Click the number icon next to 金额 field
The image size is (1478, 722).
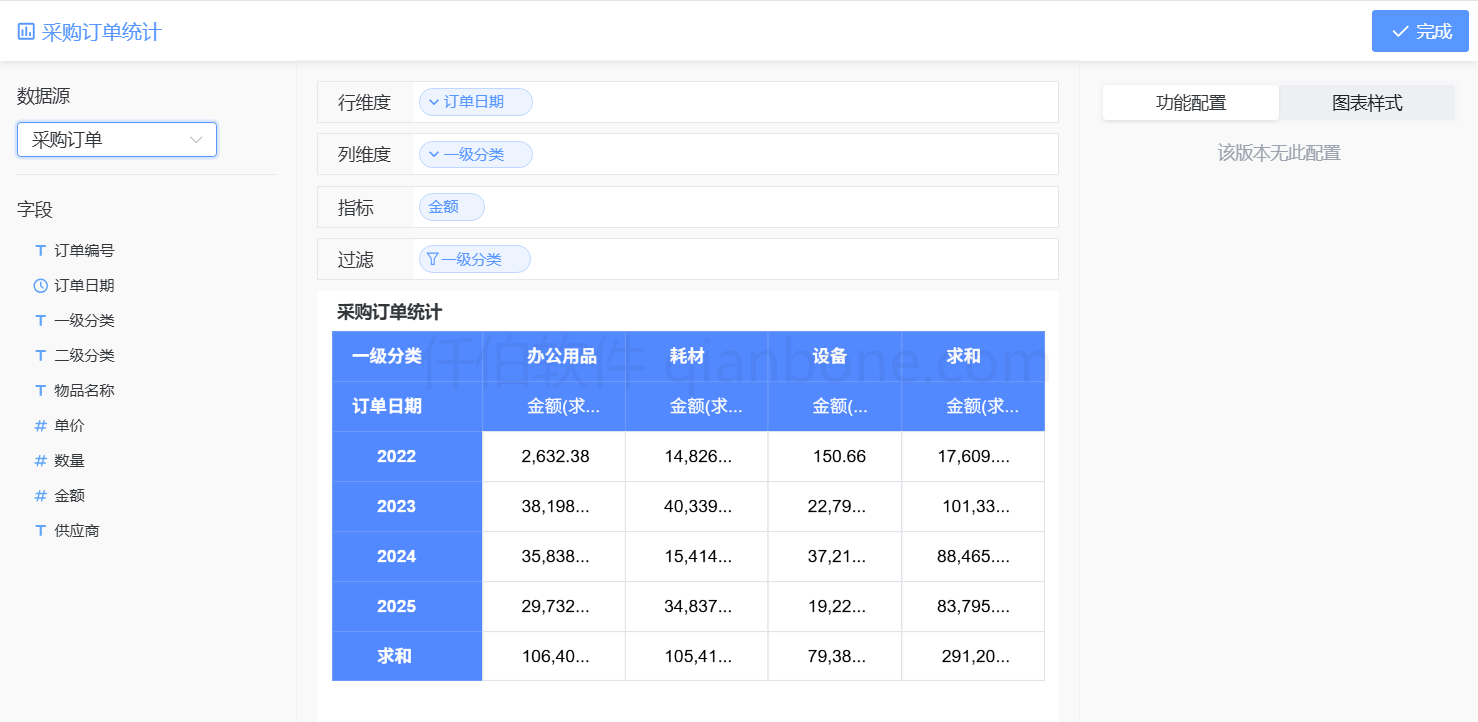(40, 495)
